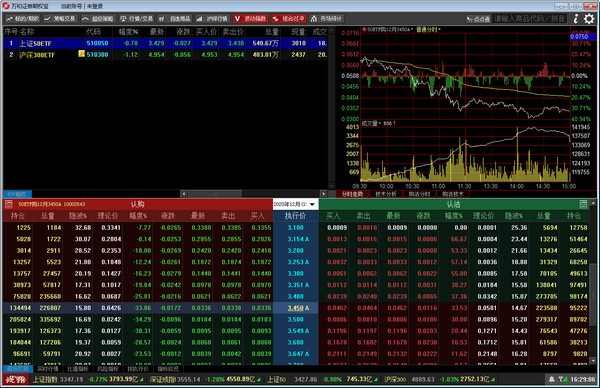Click the 点点通 pointer icon

pyautogui.click(x=478, y=18)
